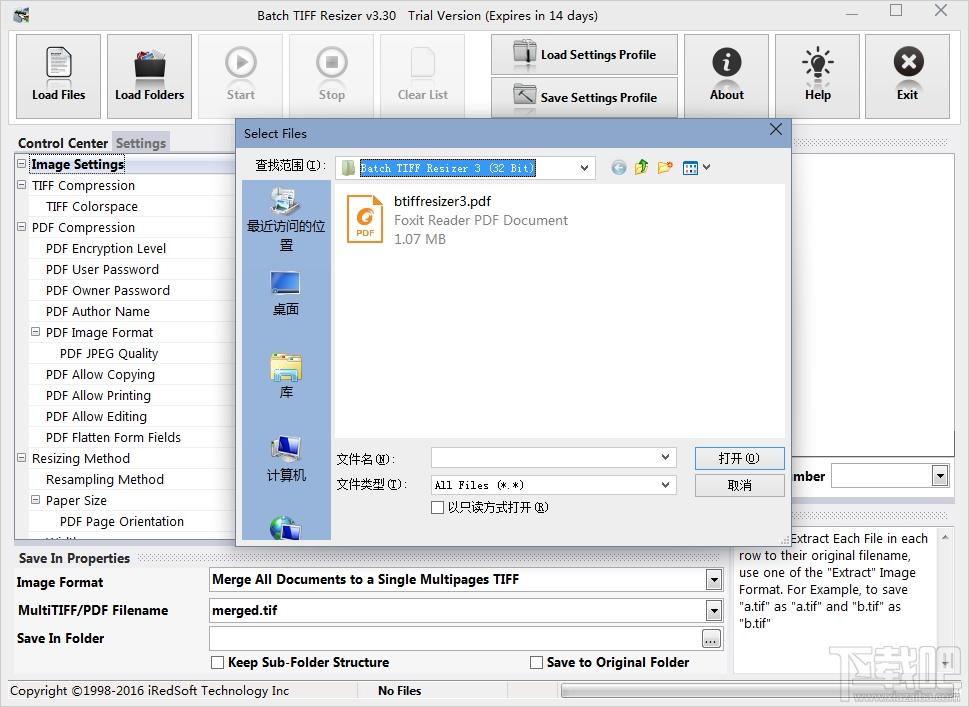This screenshot has height=707, width=969.
Task: Check Keep Sub-Folder Structure
Action: pos(218,663)
